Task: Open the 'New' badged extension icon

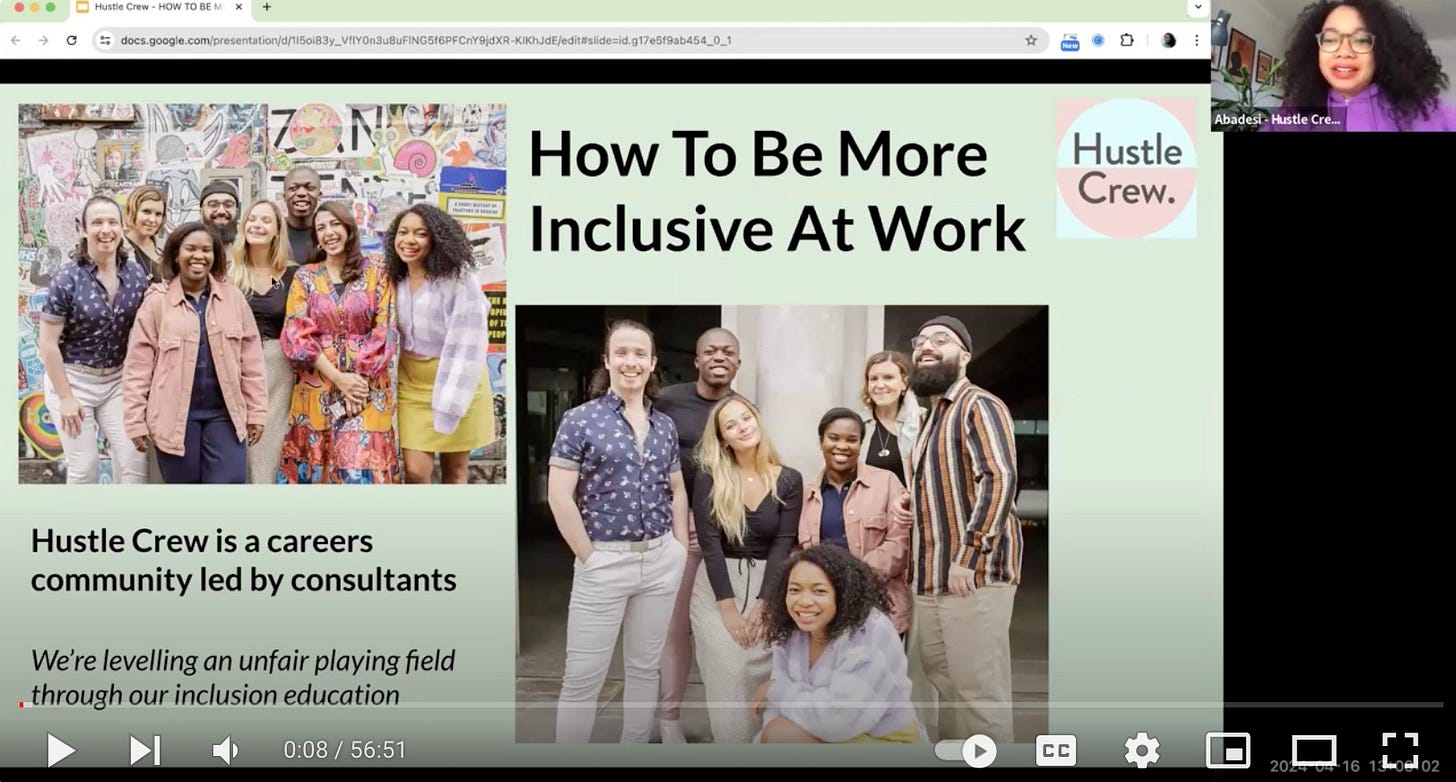Action: (x=1070, y=41)
